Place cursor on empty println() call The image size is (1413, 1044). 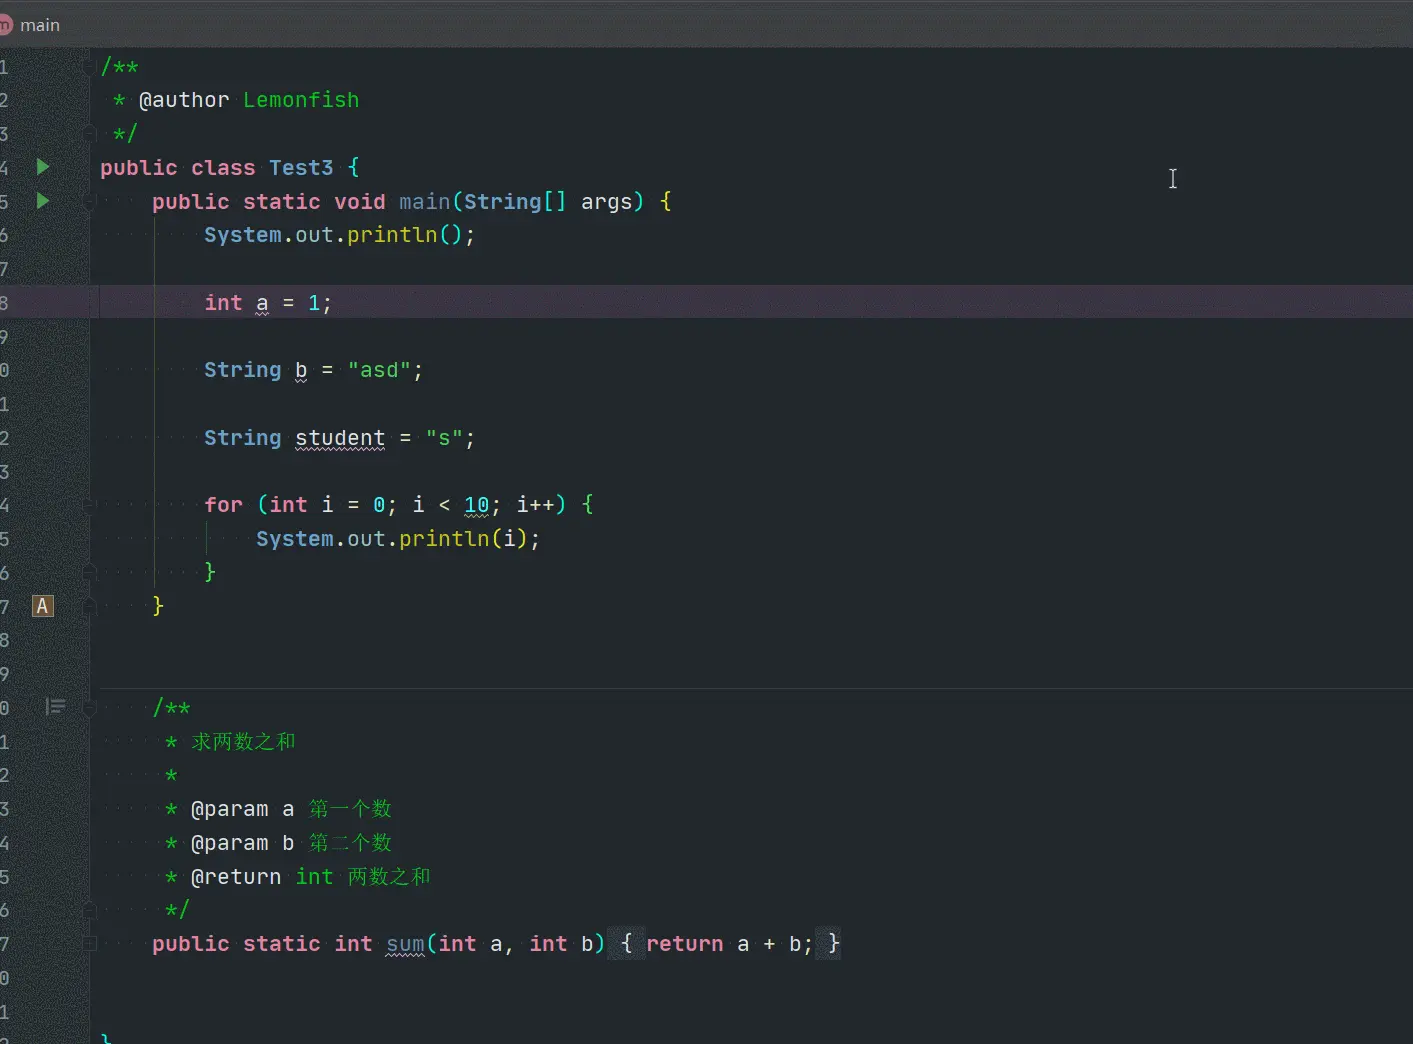(405, 235)
